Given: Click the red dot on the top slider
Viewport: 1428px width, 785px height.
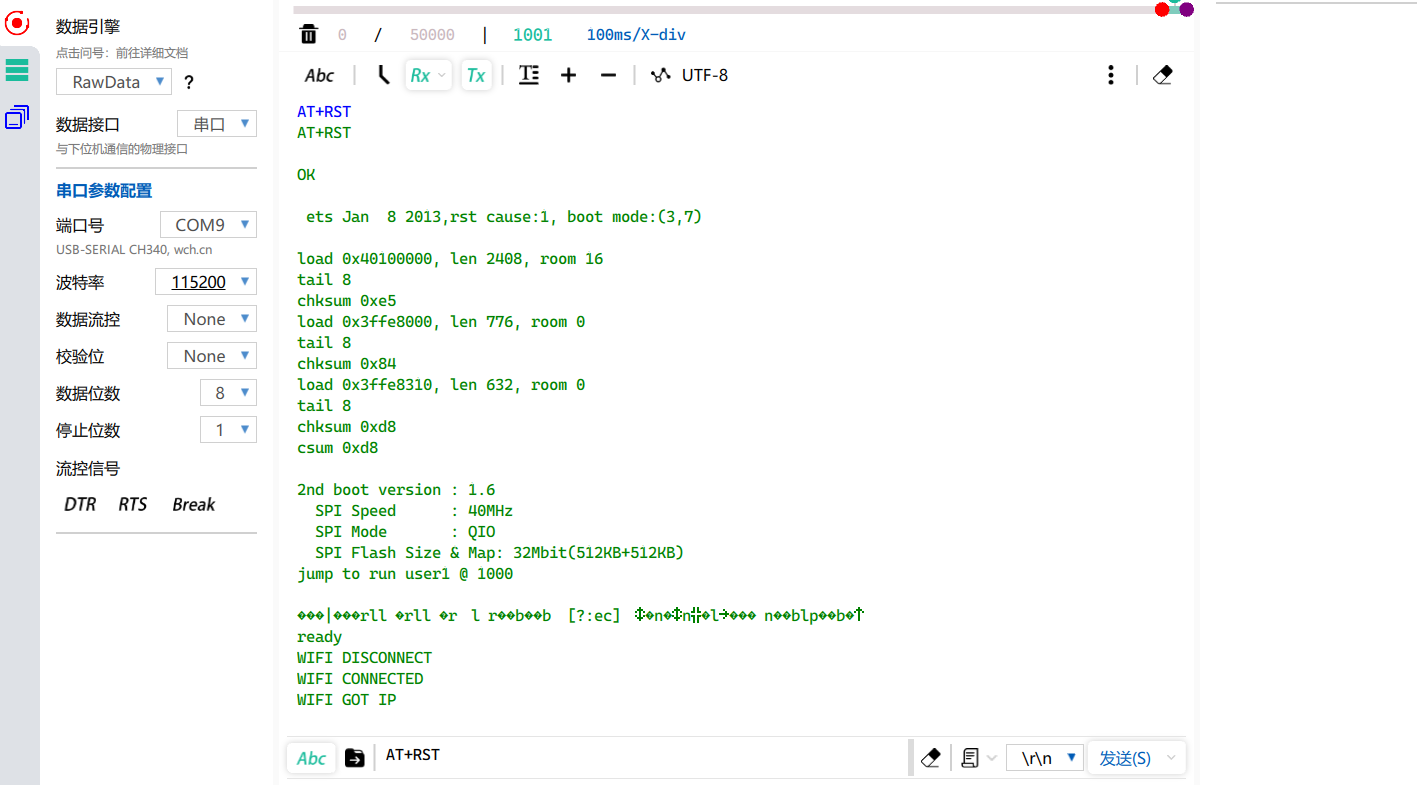Looking at the screenshot, I should tap(1162, 10).
